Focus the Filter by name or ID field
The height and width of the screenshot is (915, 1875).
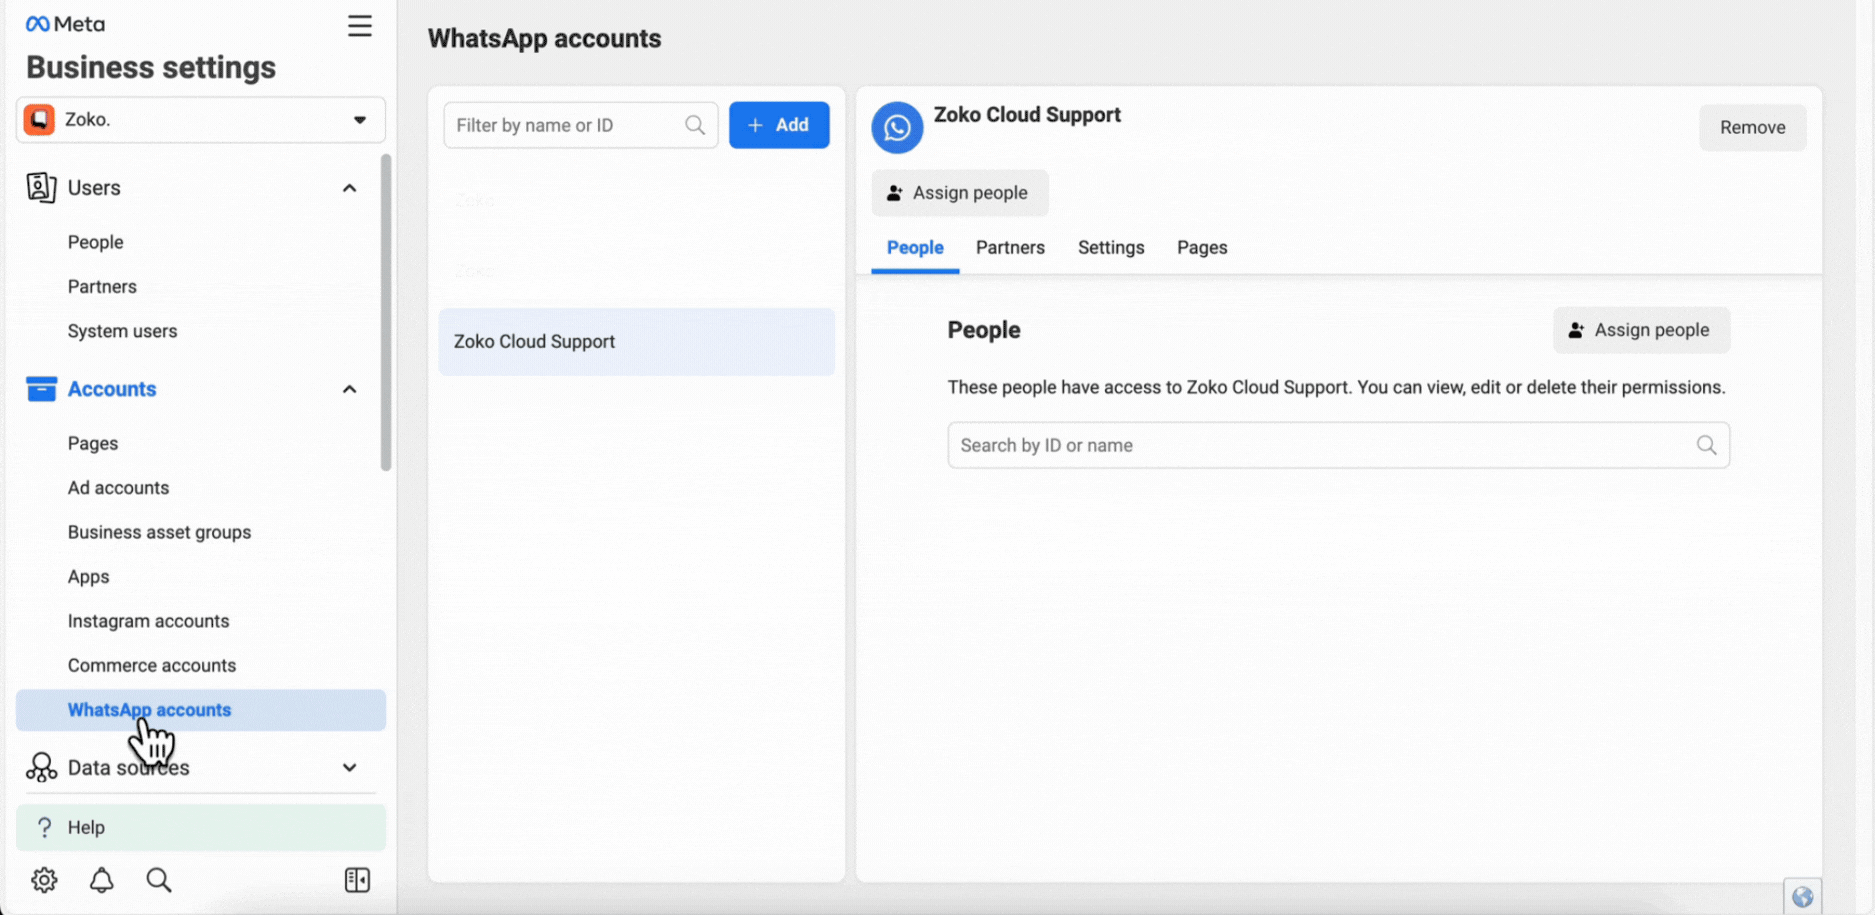[581, 125]
